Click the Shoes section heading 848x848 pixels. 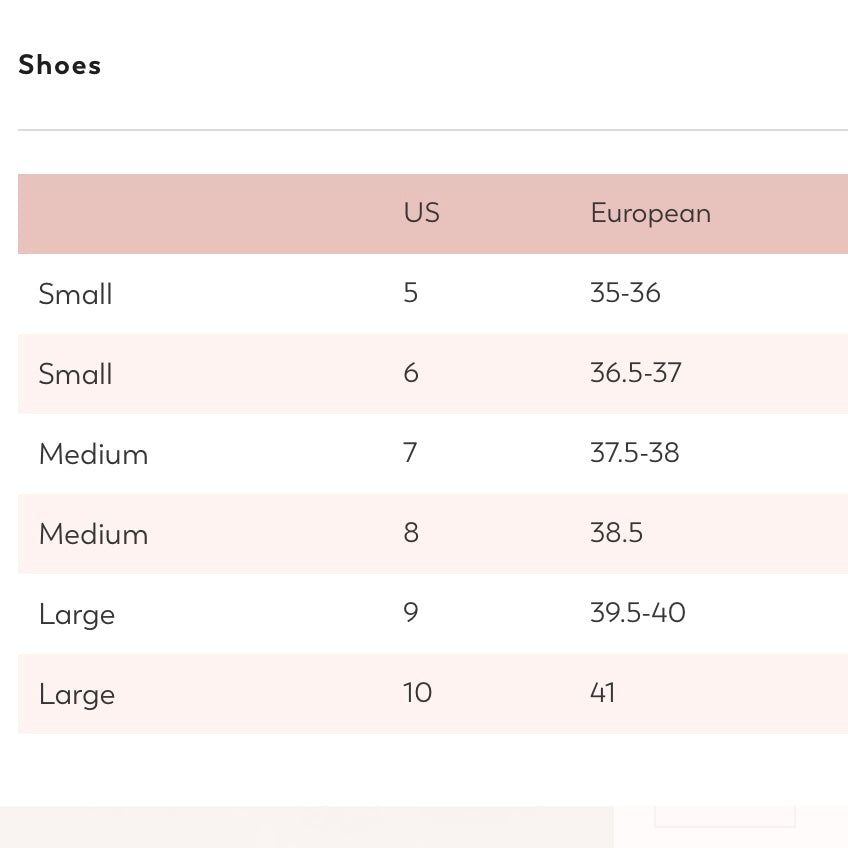click(60, 66)
